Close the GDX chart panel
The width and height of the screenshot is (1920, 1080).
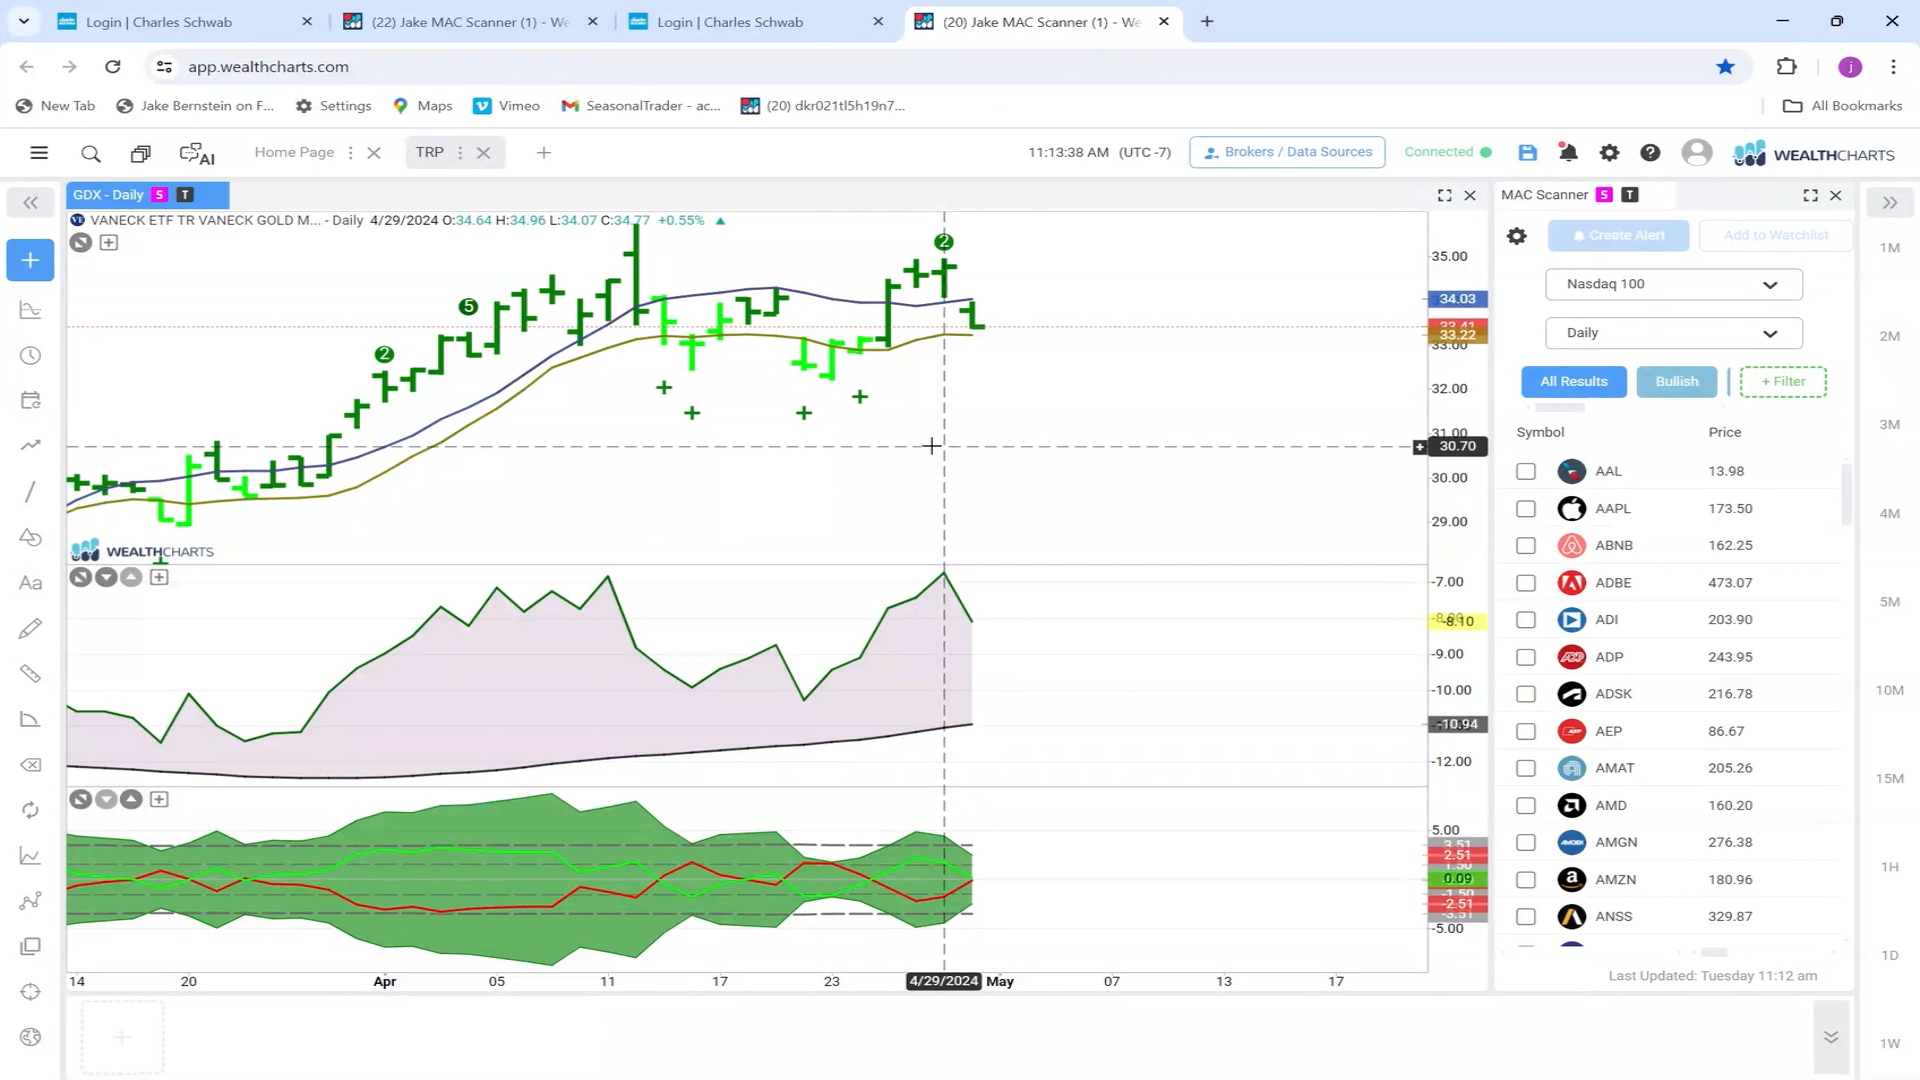(1470, 195)
